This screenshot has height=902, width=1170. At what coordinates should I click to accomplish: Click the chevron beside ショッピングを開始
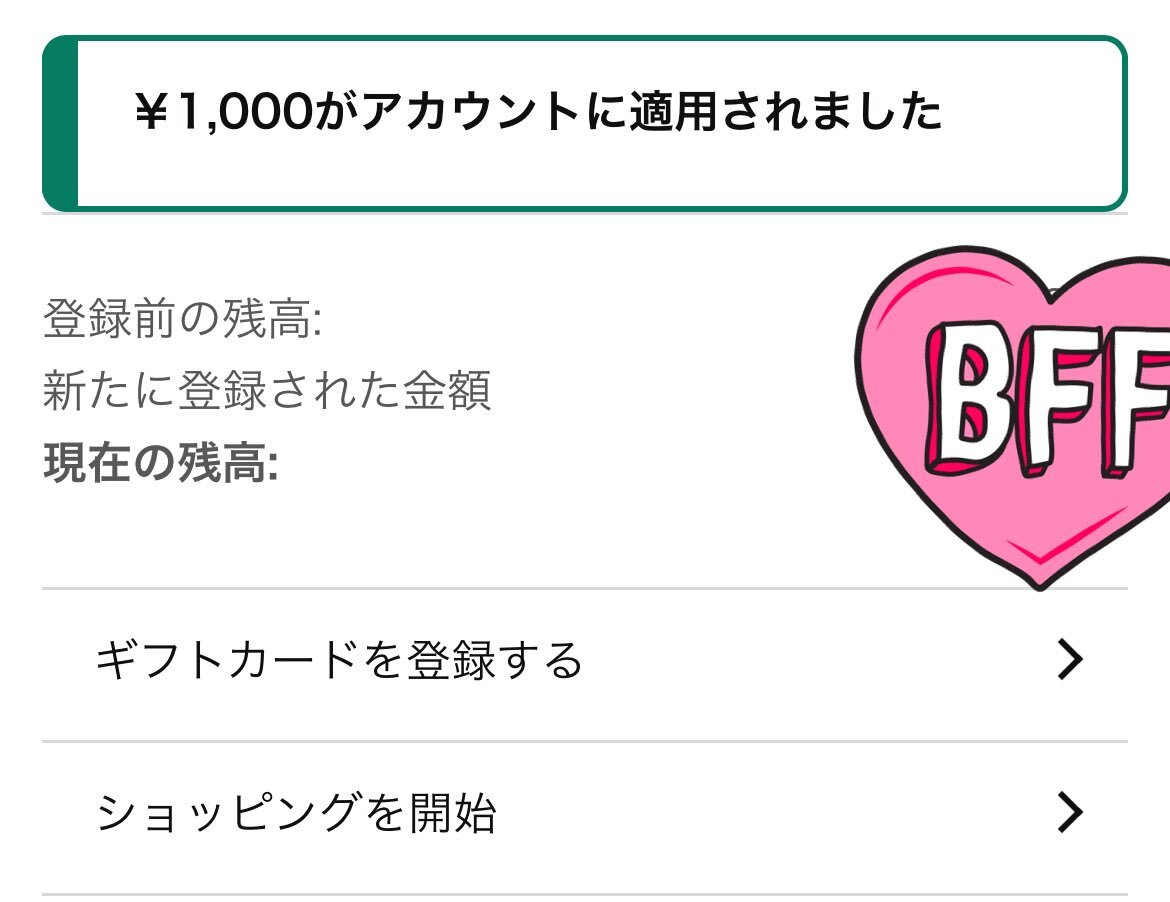coord(1070,812)
